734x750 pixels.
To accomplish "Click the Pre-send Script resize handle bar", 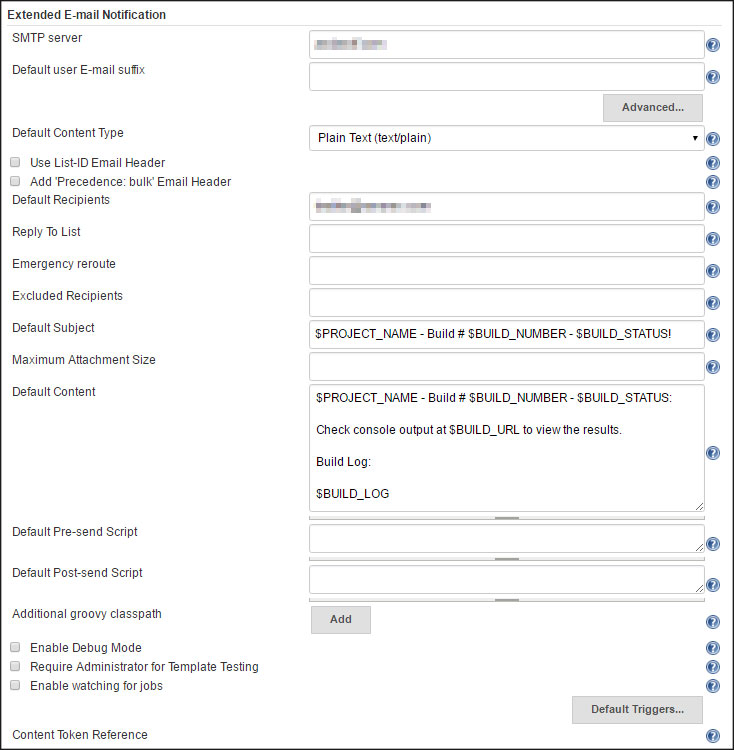I will (506, 559).
